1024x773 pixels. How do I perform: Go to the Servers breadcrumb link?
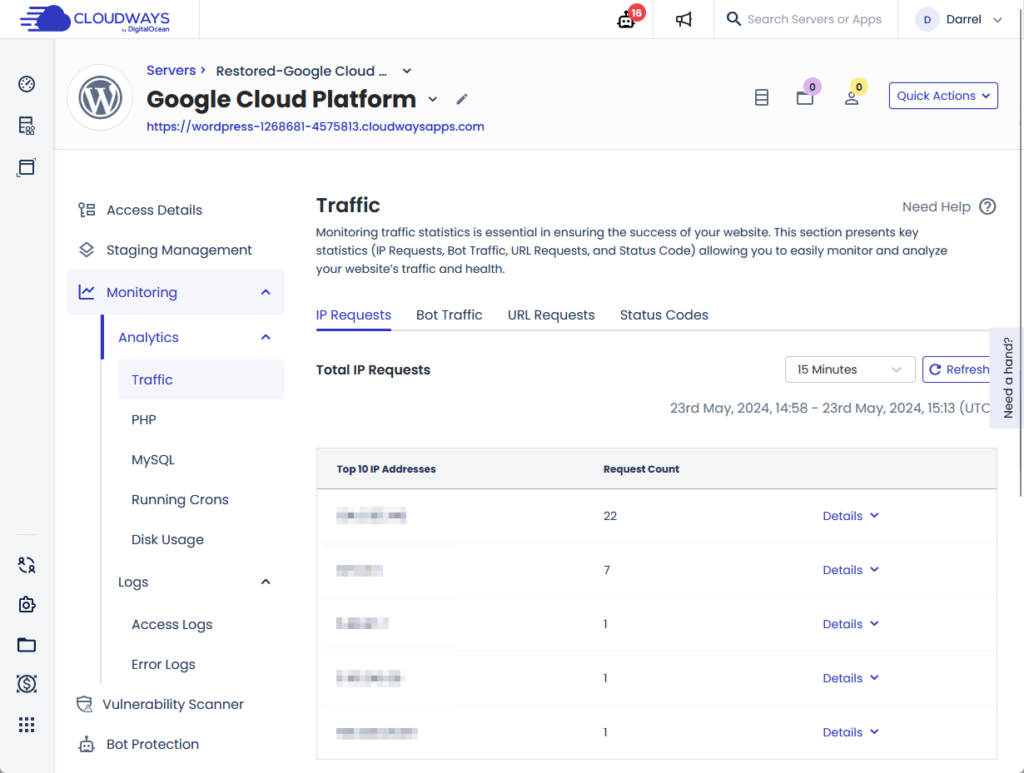171,71
